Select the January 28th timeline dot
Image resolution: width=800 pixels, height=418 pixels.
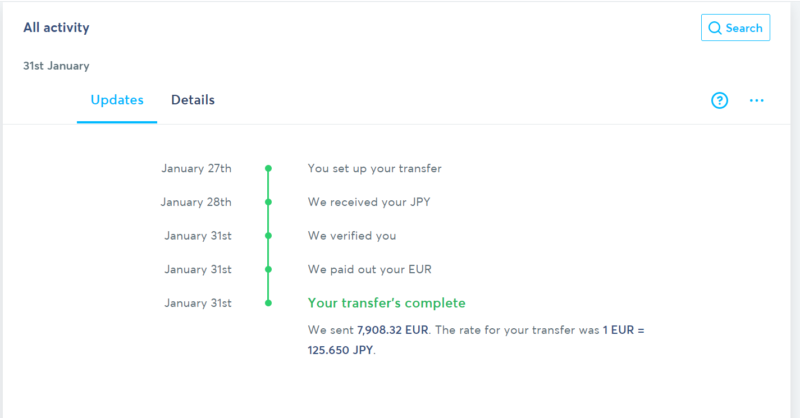click(268, 202)
